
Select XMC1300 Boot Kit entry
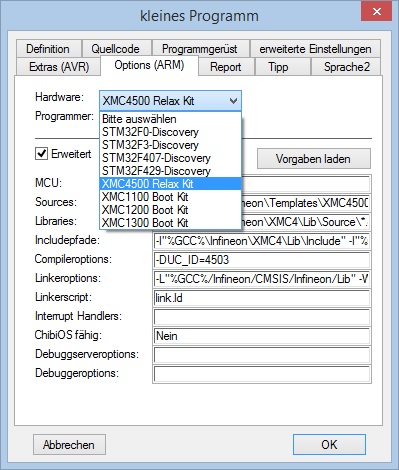[x=170, y=223]
